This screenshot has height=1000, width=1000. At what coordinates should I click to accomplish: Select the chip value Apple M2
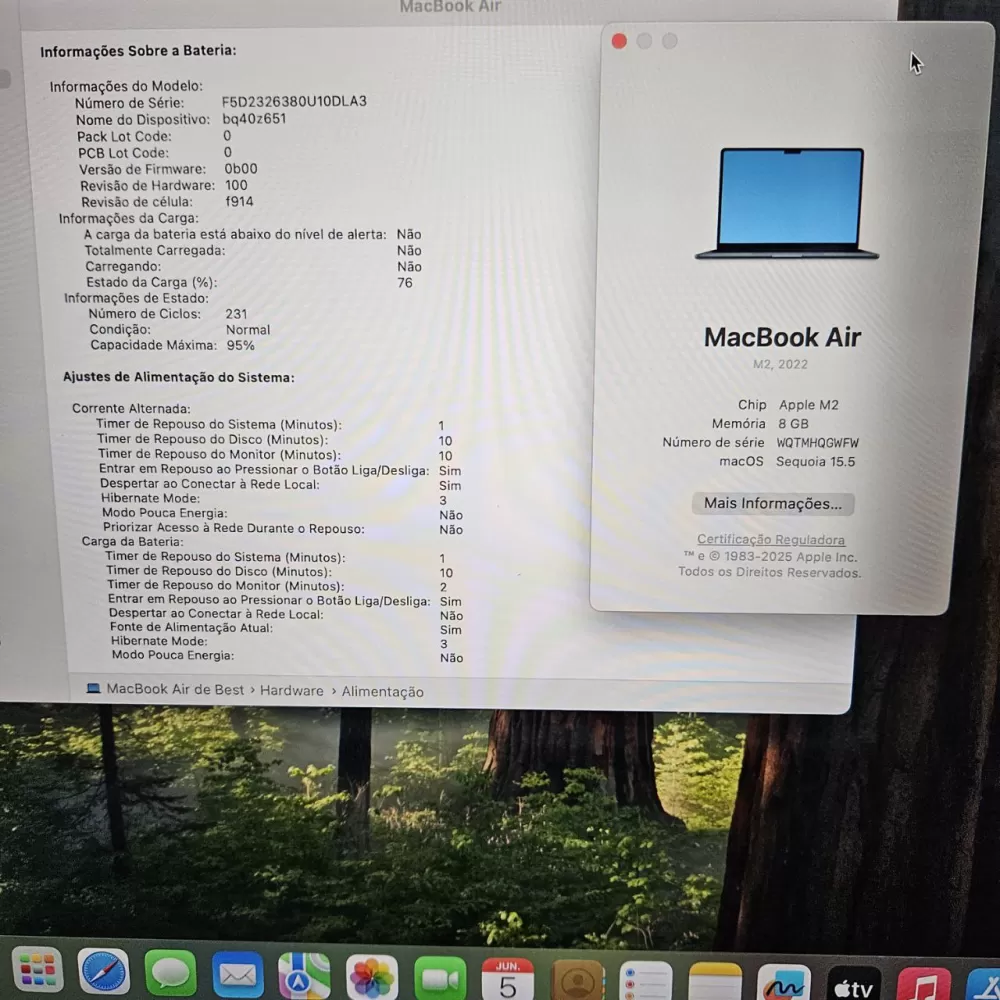[x=809, y=405]
